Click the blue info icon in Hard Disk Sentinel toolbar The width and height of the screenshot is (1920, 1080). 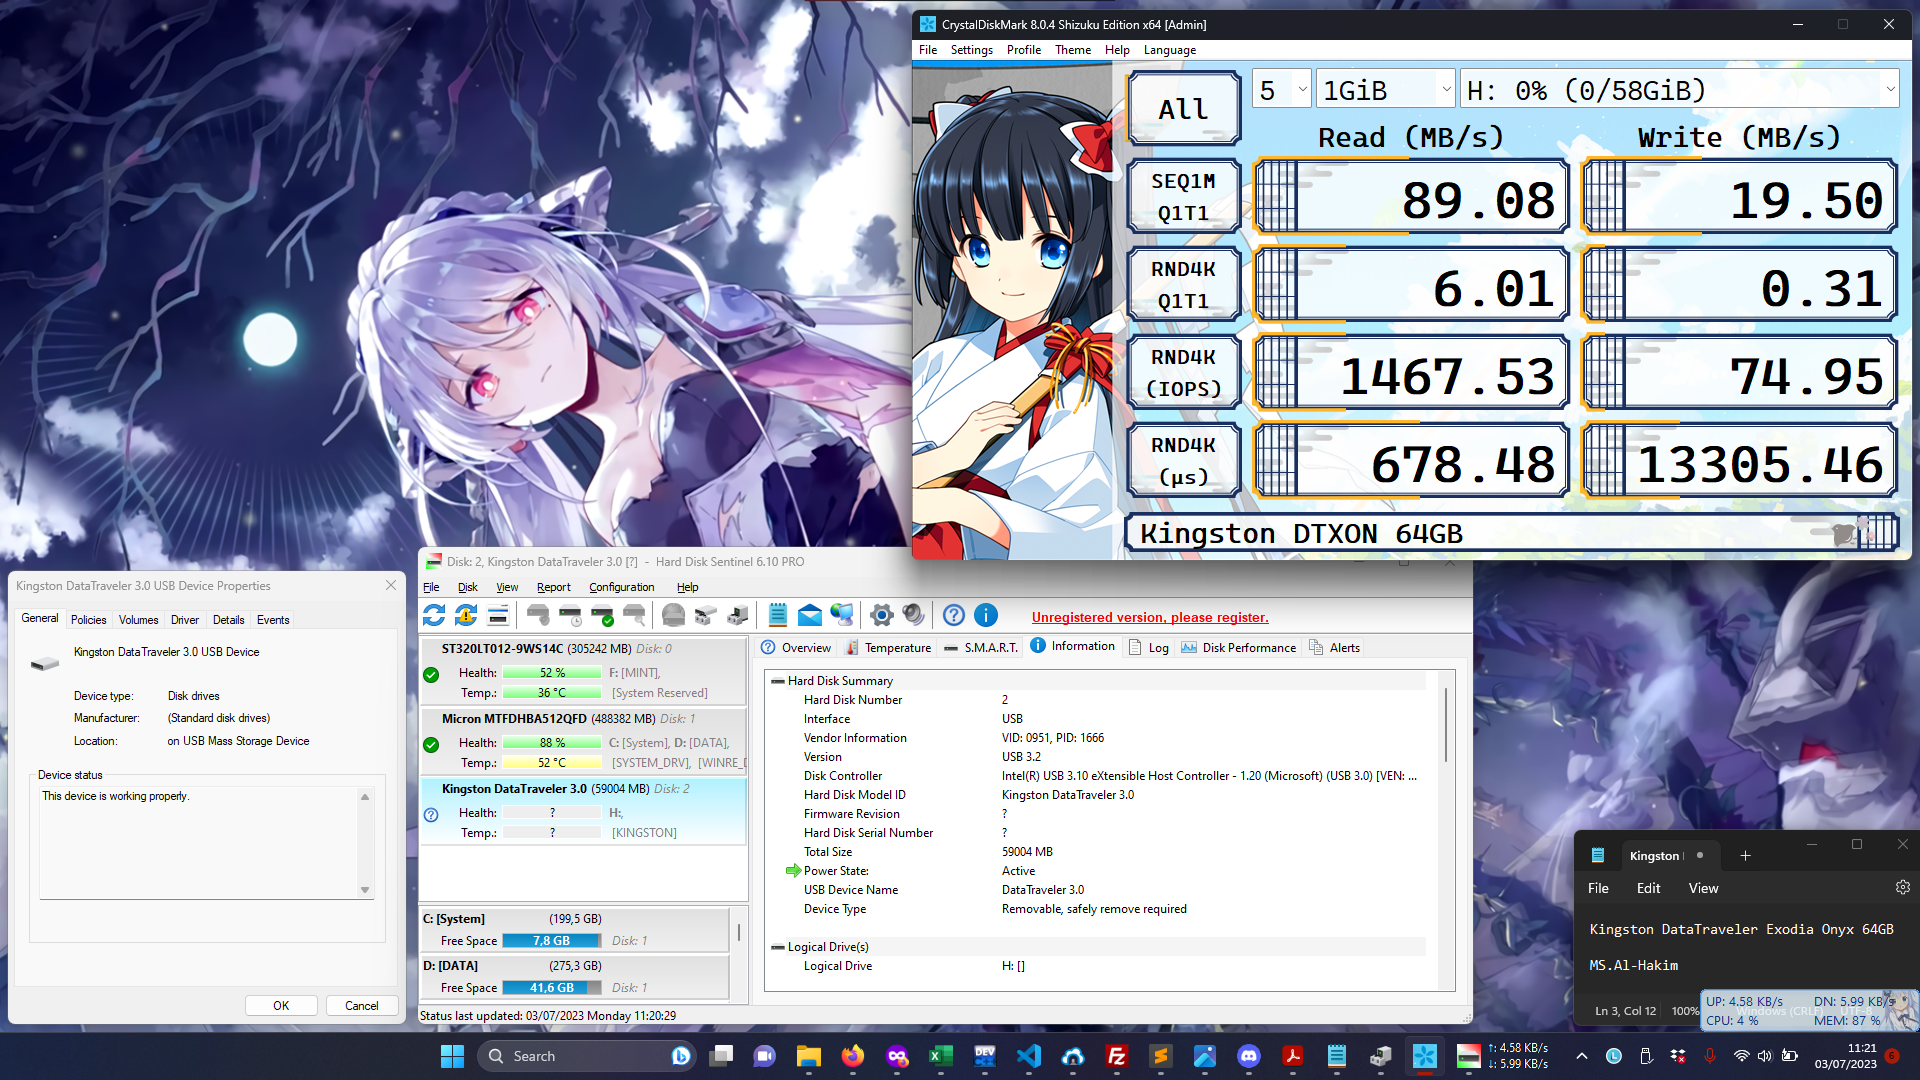tap(986, 615)
